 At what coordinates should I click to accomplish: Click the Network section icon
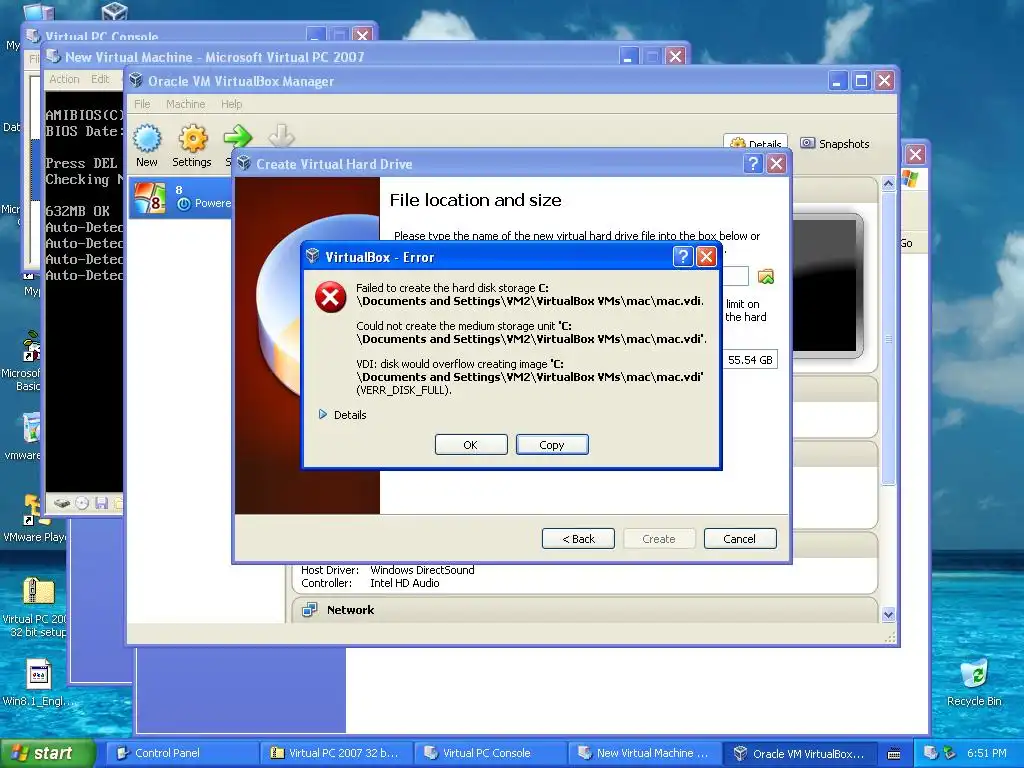(x=309, y=610)
